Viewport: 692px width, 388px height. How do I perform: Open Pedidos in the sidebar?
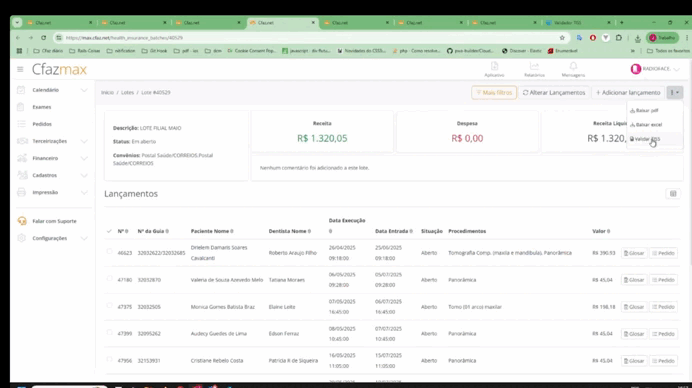(42, 124)
